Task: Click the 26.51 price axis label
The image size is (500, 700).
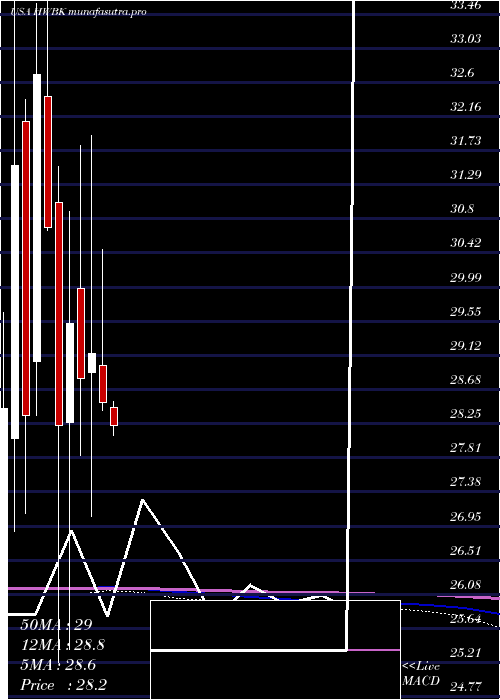Action: (466, 550)
